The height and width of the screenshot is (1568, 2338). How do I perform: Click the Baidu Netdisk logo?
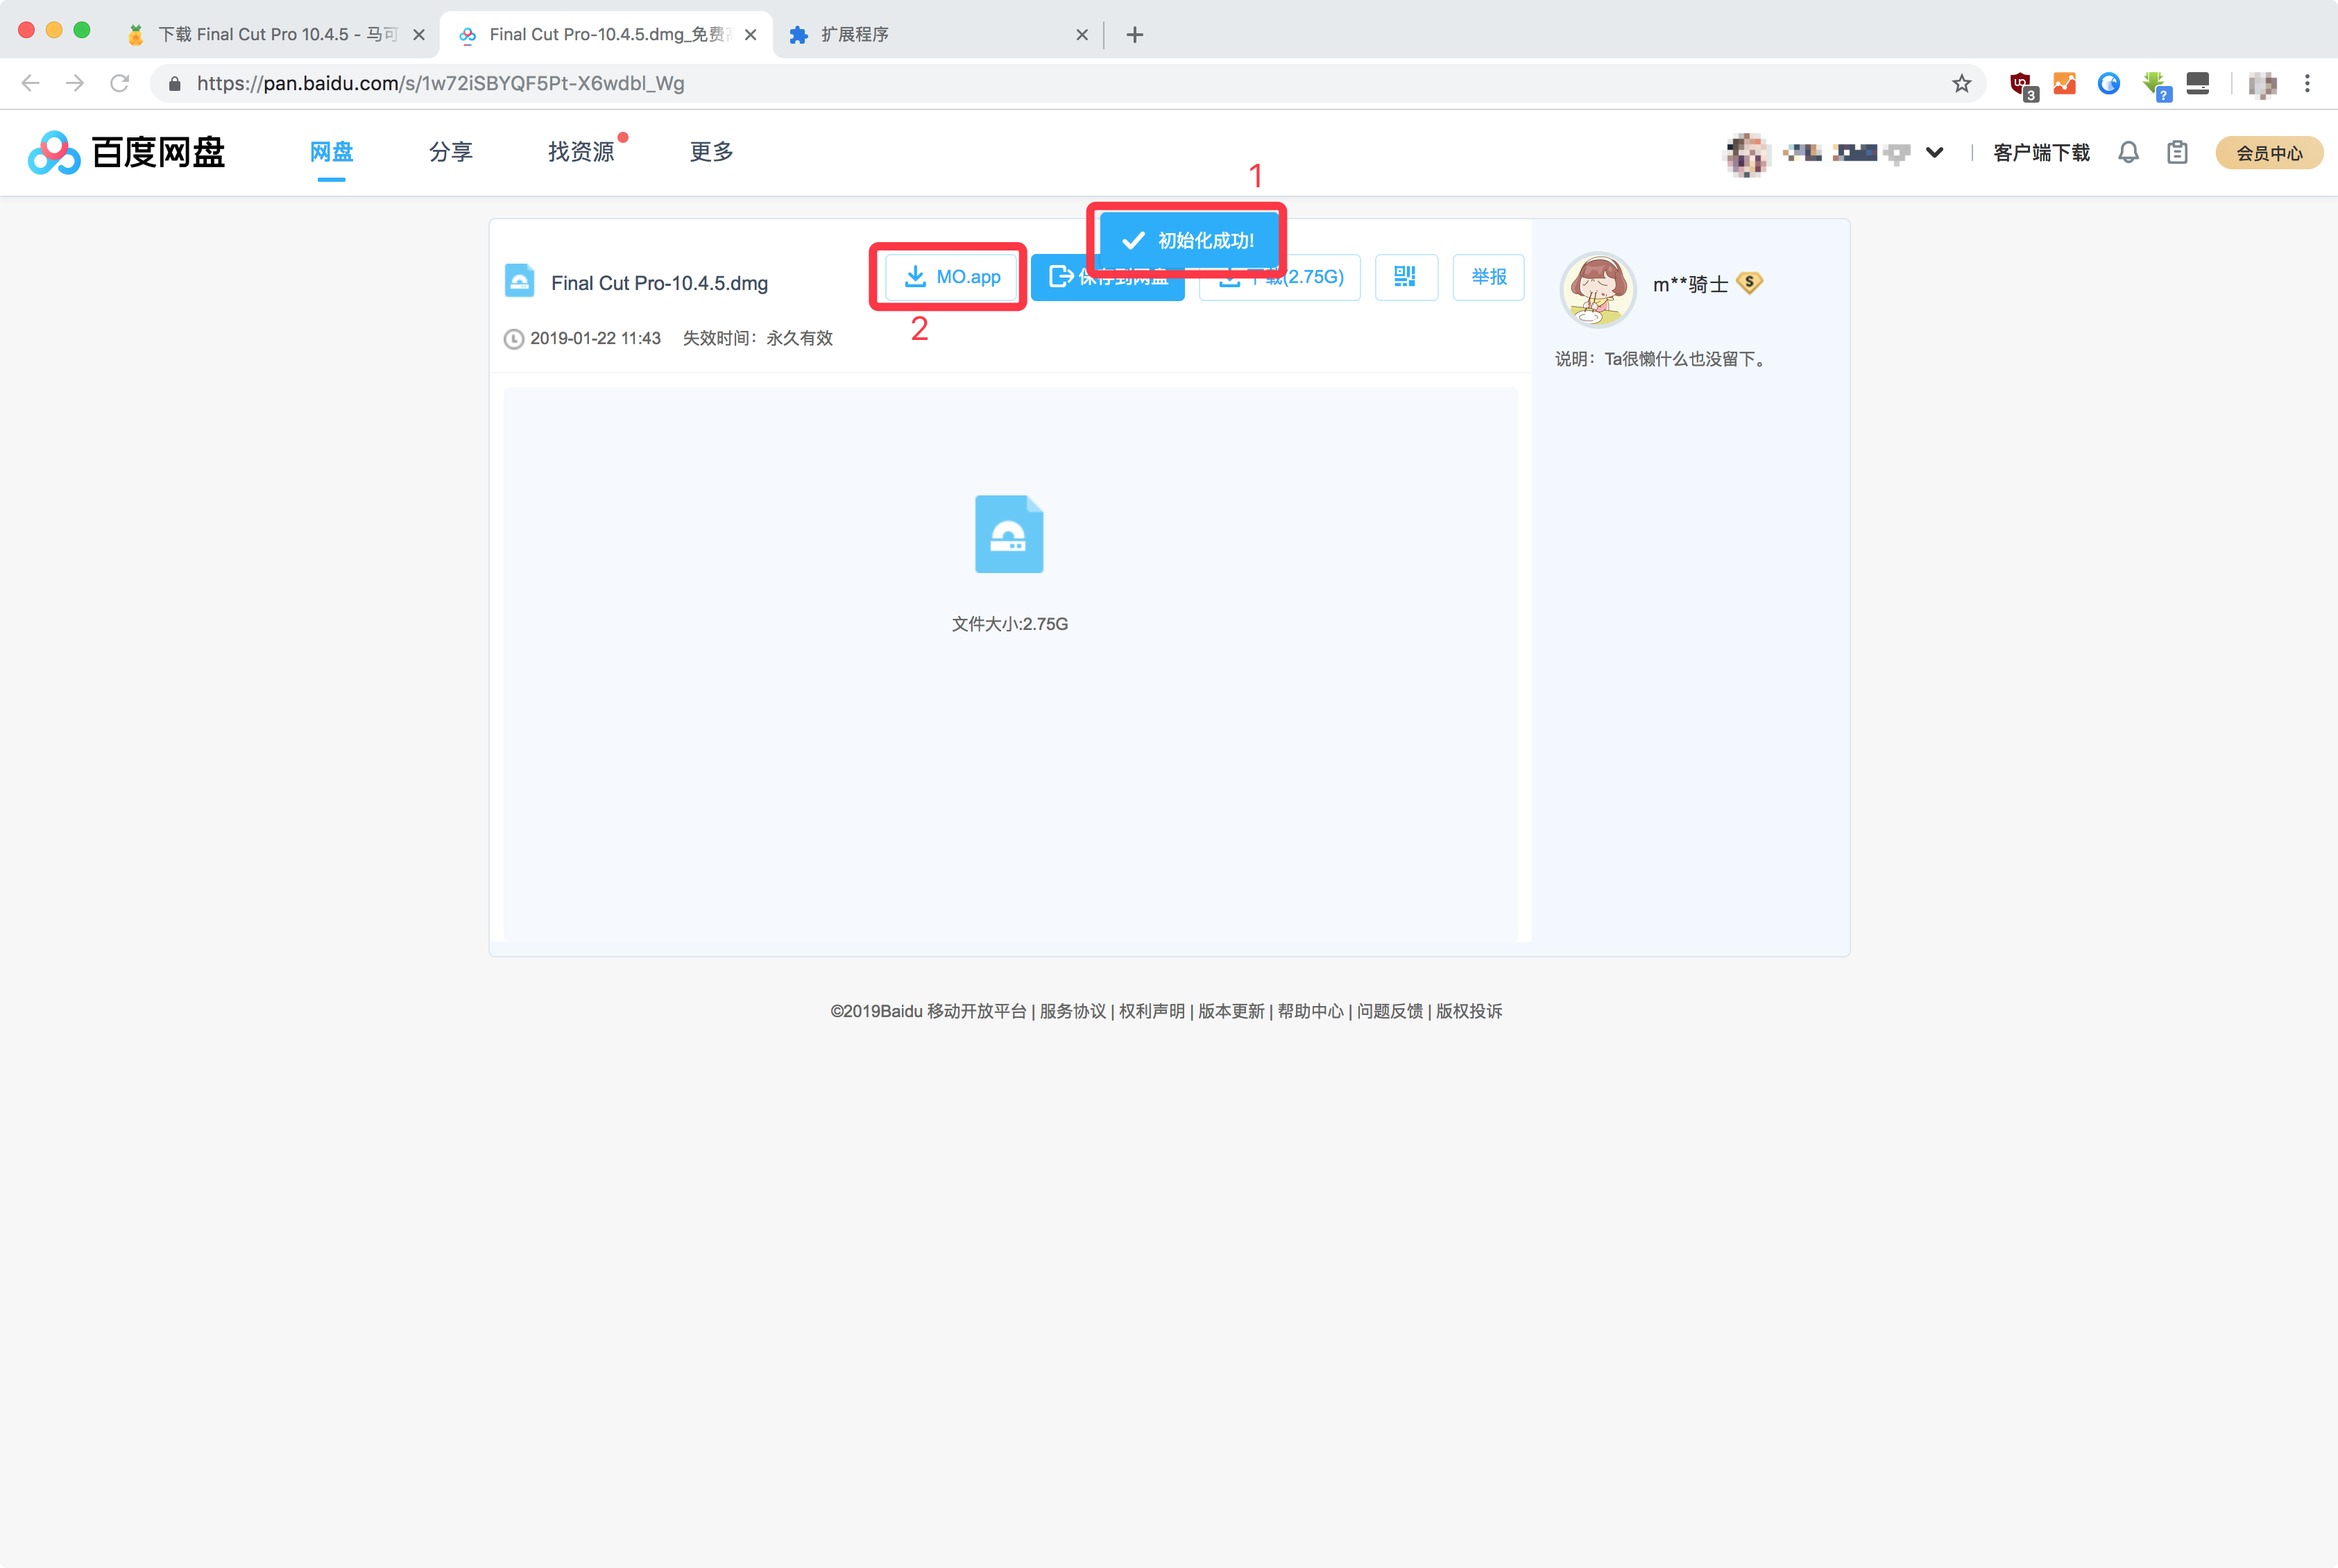click(x=126, y=152)
